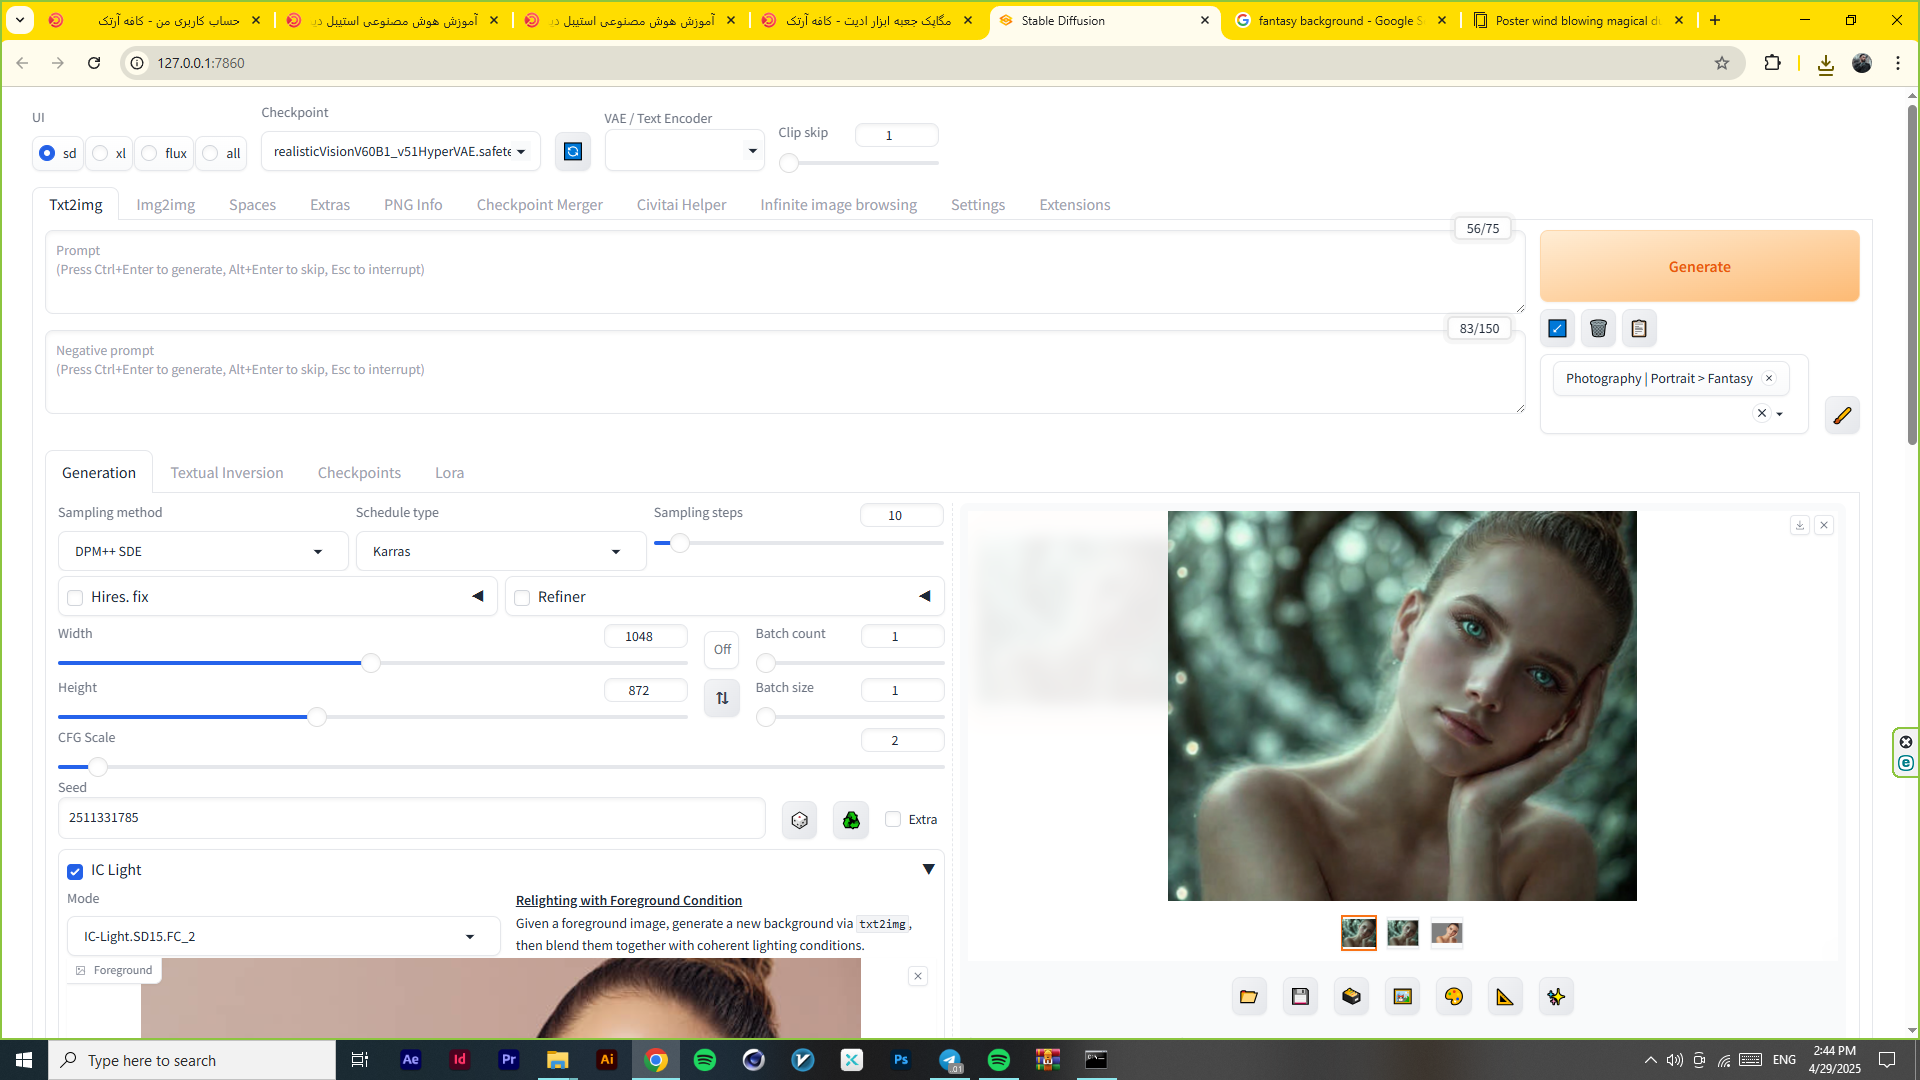Click the CFG Scale slider handle
Screen dimensions: 1920x1080
[x=98, y=767]
